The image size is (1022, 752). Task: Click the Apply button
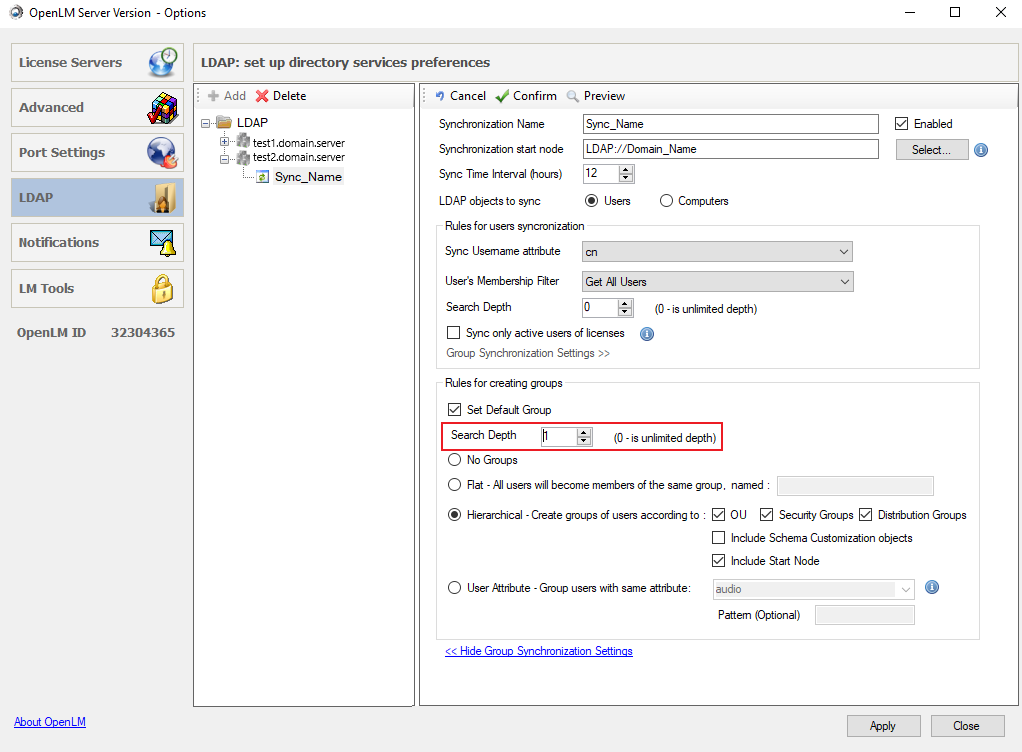[x=883, y=726]
